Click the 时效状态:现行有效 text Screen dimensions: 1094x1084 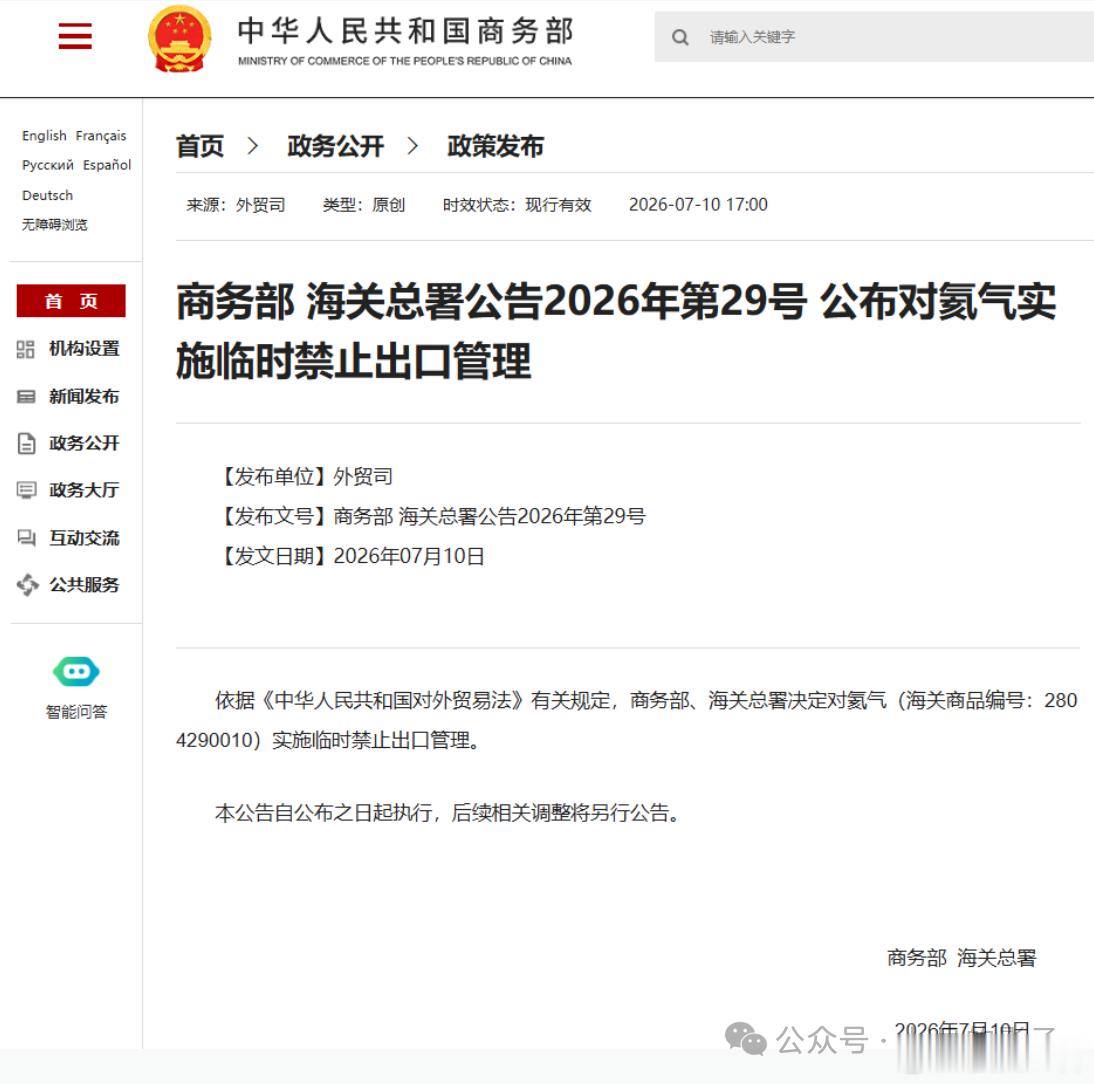point(517,204)
